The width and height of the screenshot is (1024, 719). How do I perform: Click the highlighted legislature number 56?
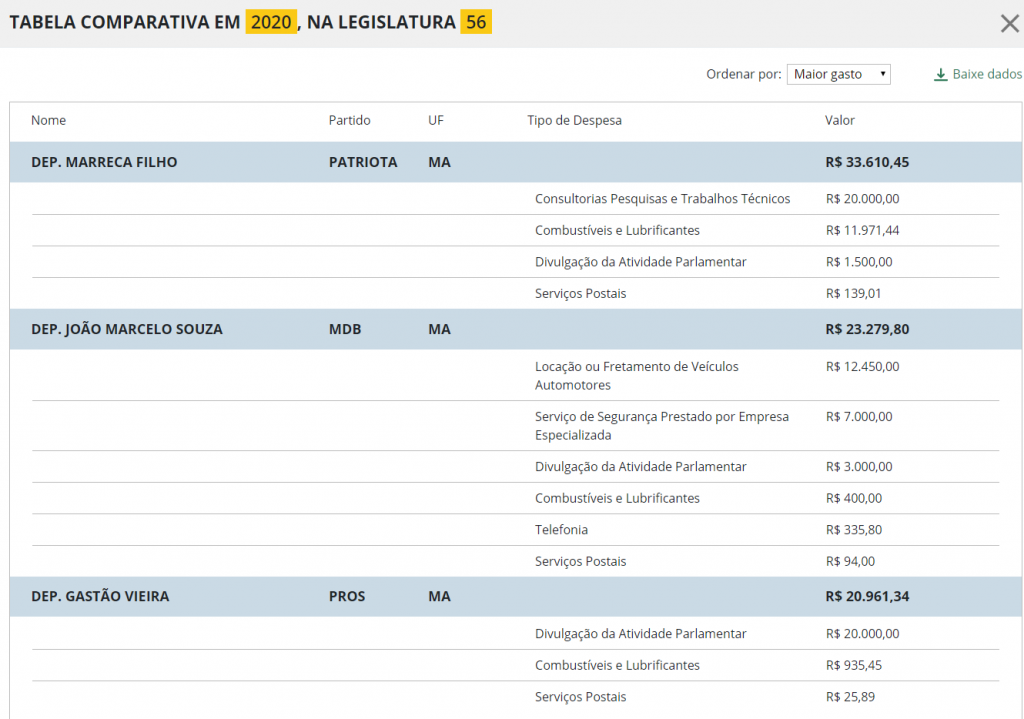[x=475, y=22]
